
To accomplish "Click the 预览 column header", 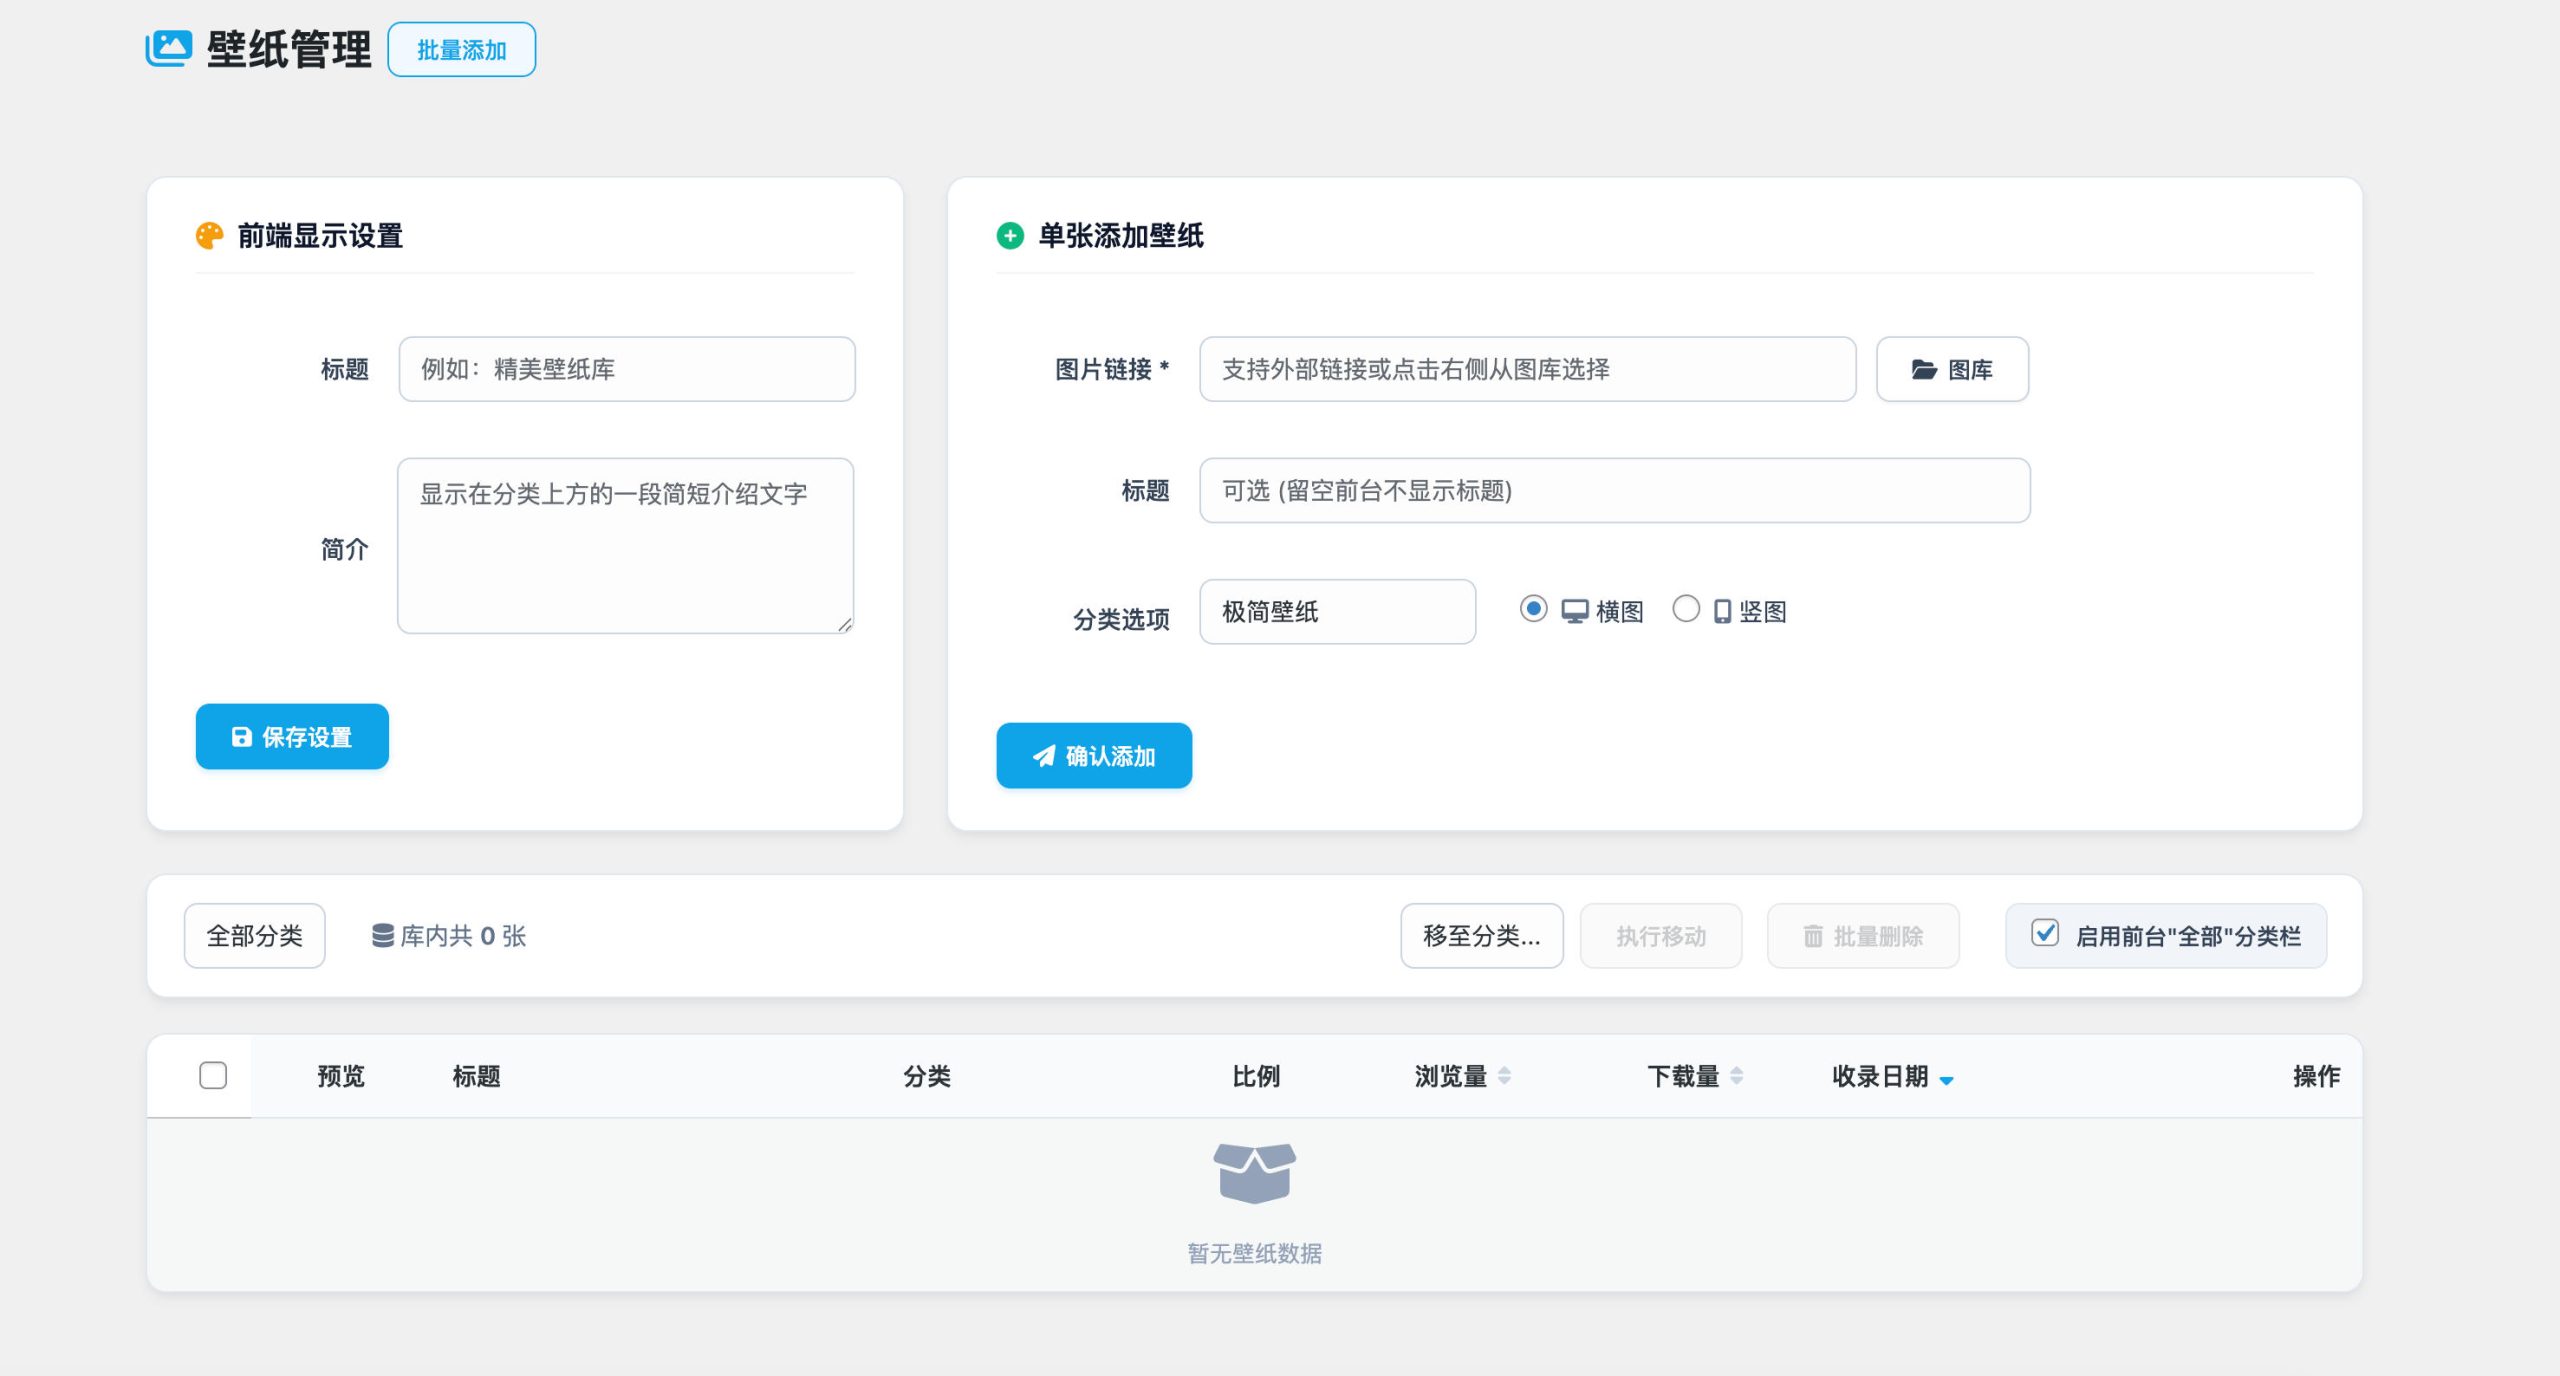I will [x=341, y=1076].
